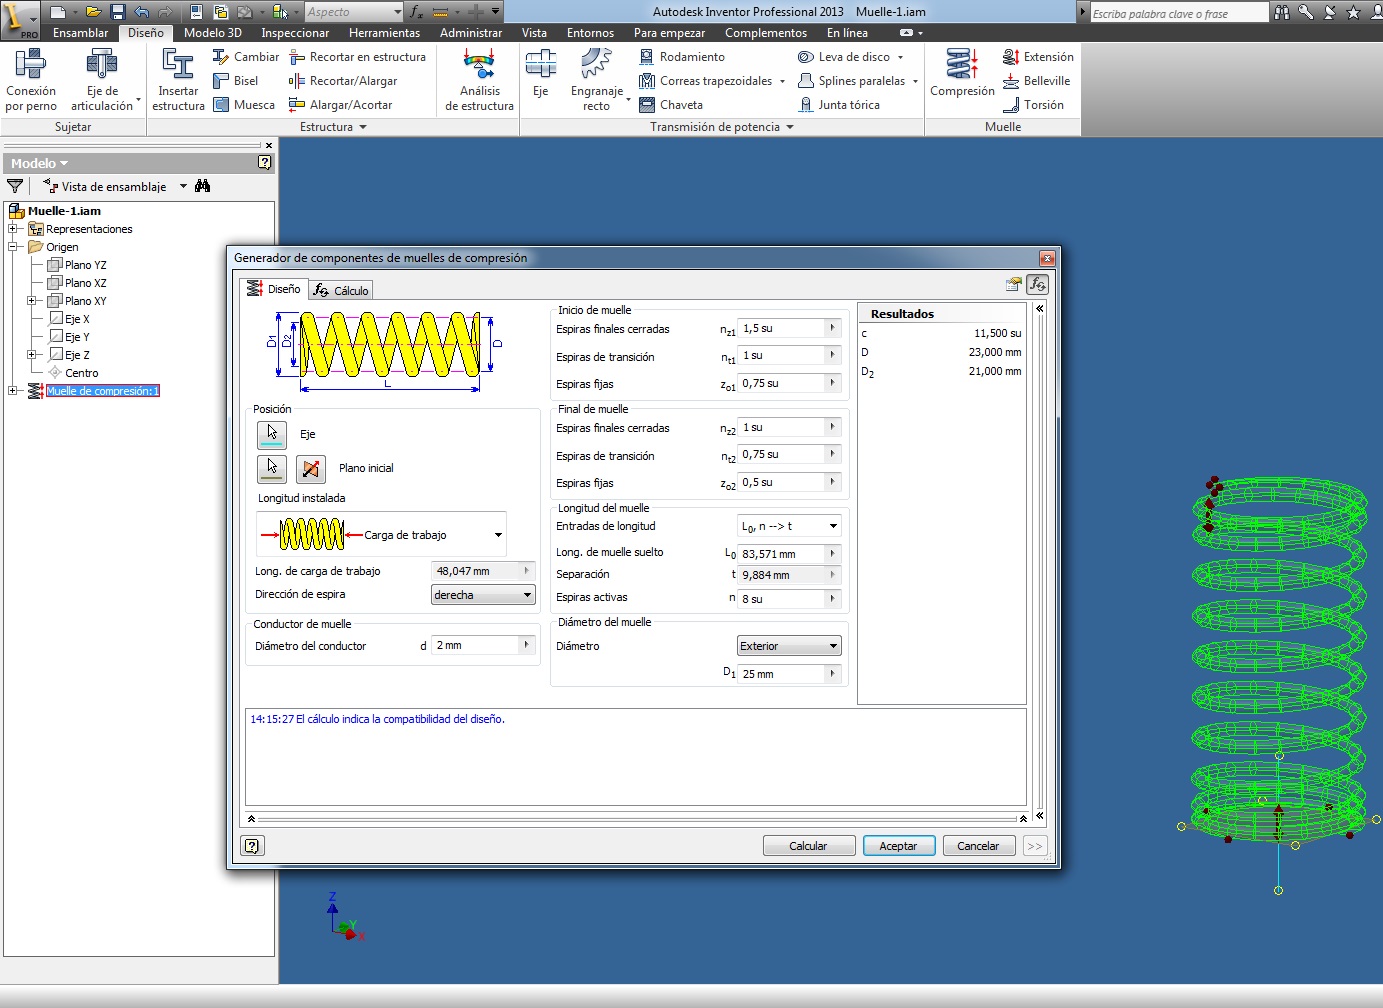Click the binoculars find icon
Image resolution: width=1383 pixels, height=1008 pixels.
pos(203,186)
